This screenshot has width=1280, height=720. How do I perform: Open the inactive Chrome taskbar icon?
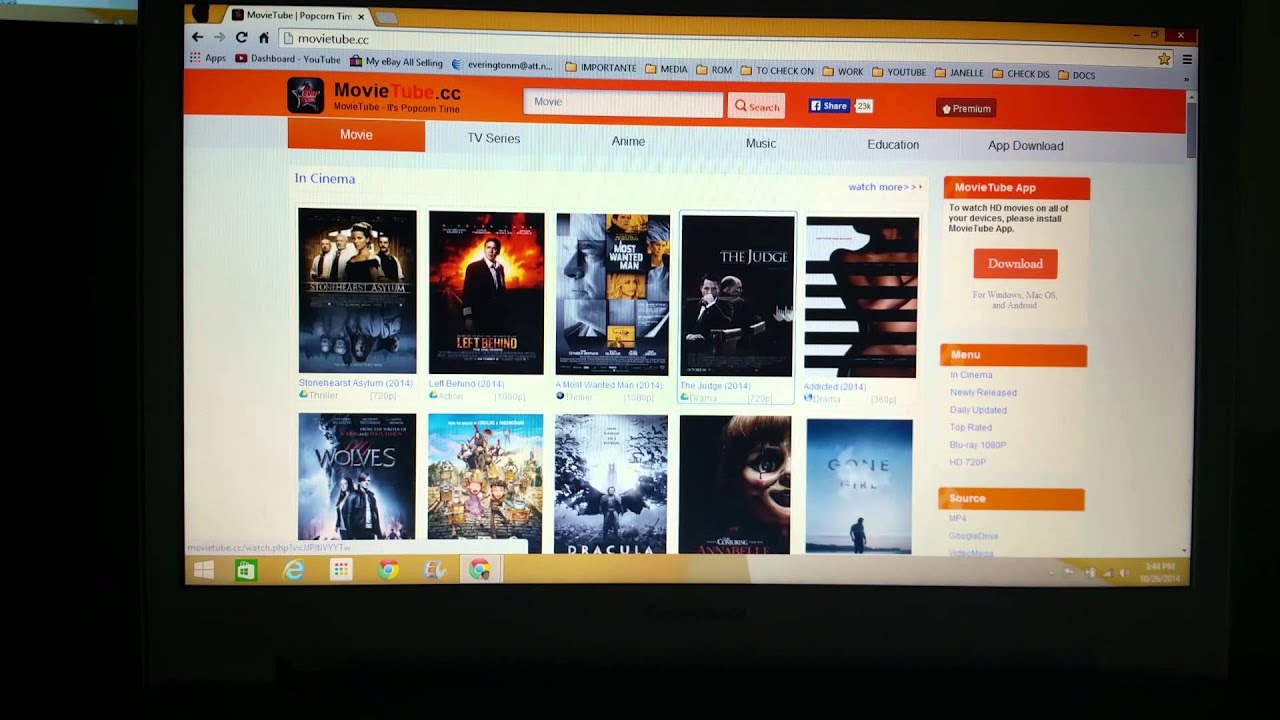(388, 570)
